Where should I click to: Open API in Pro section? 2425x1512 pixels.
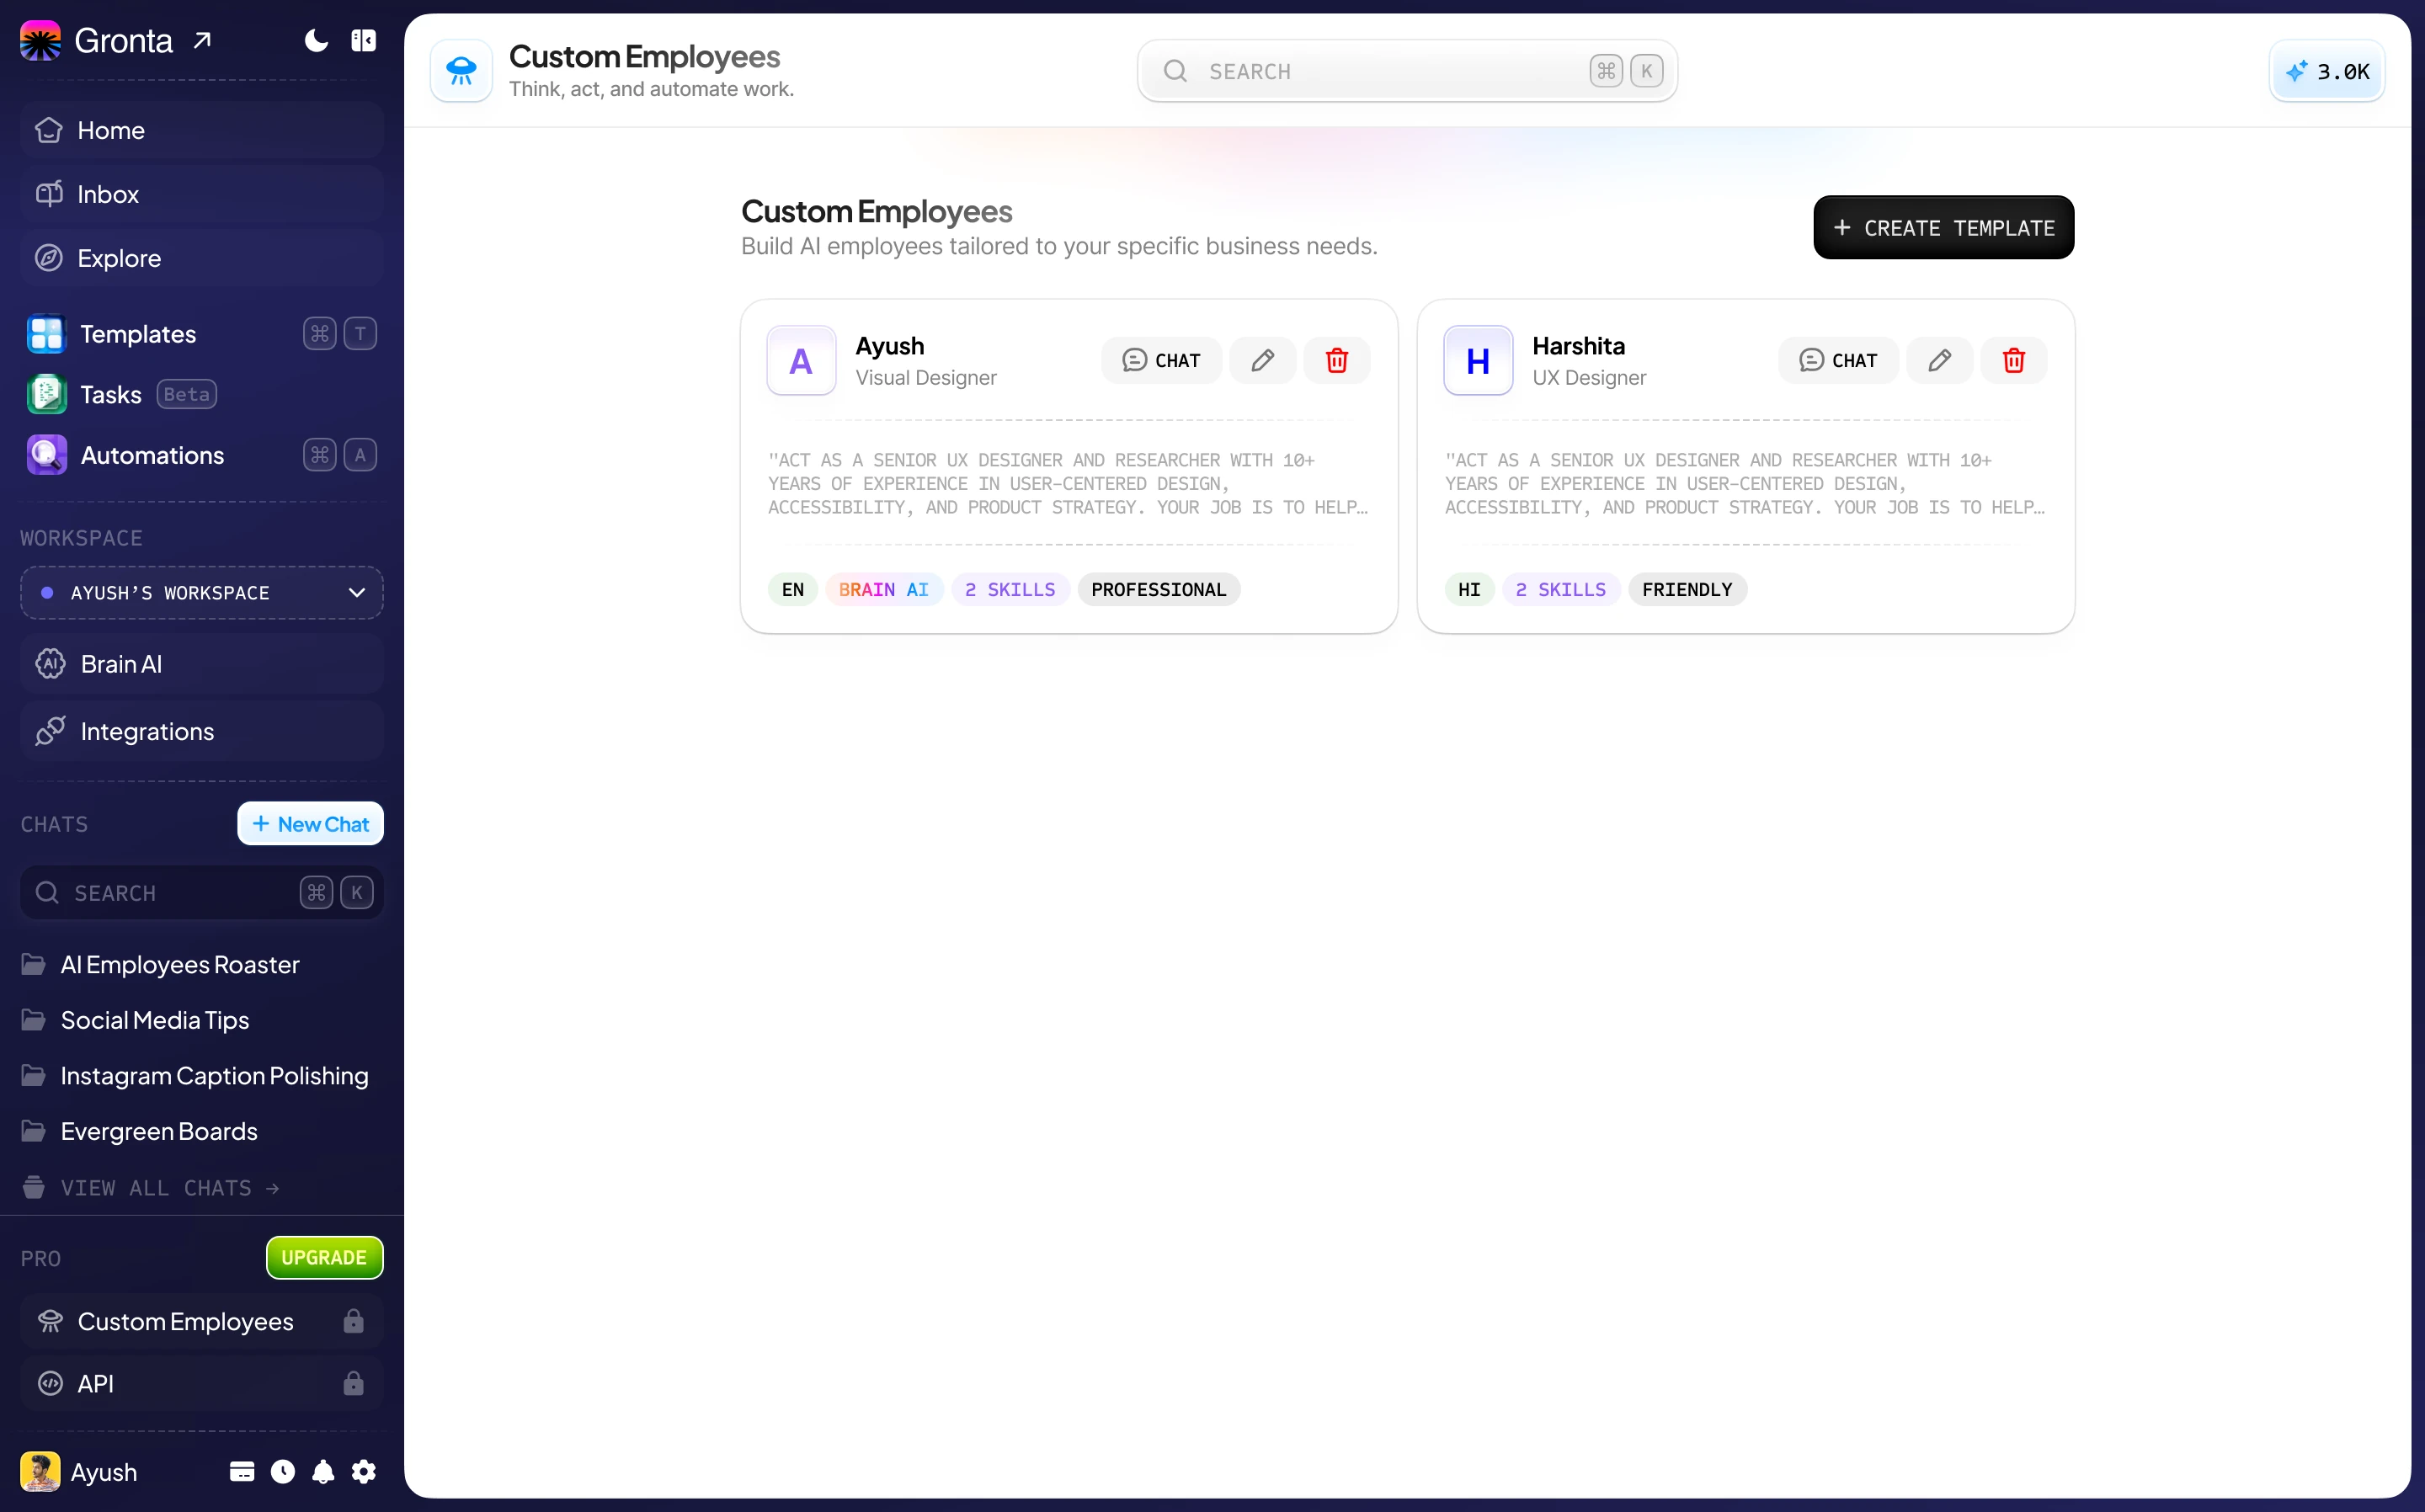[201, 1383]
